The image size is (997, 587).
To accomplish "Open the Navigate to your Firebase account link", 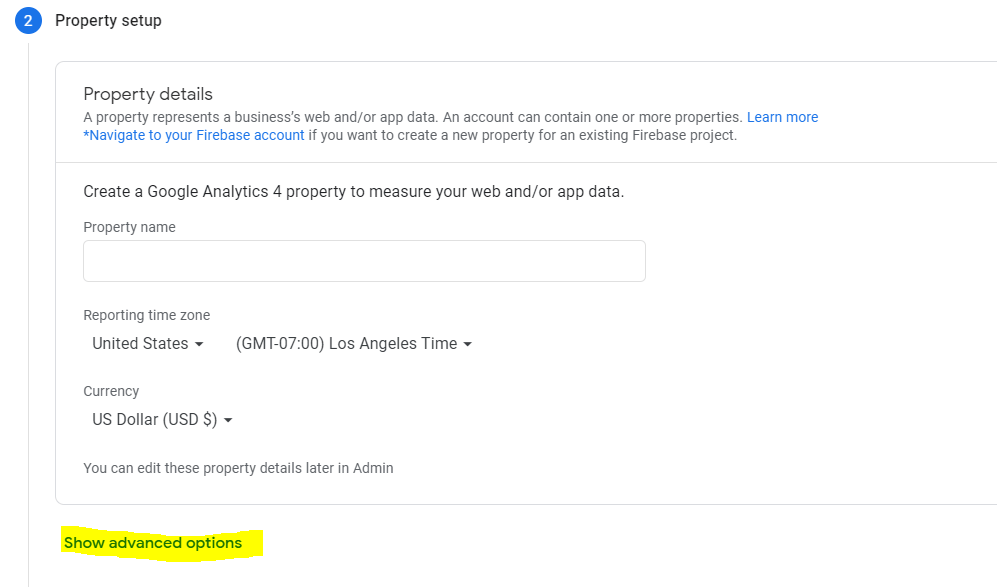I will 194,135.
